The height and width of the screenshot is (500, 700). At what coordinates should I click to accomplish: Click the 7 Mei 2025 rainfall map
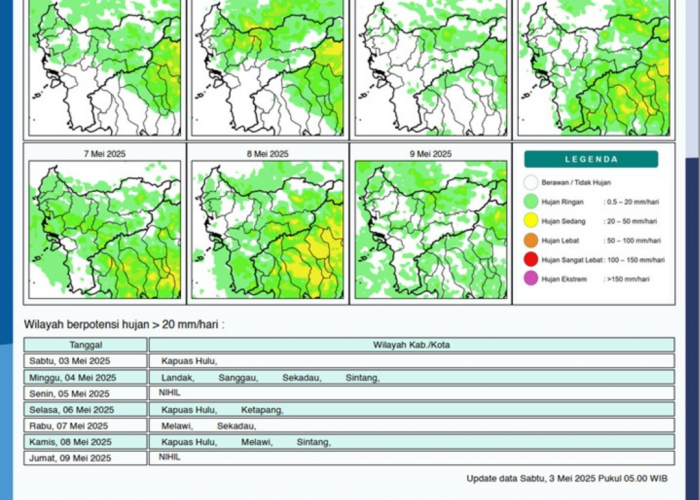[105, 230]
